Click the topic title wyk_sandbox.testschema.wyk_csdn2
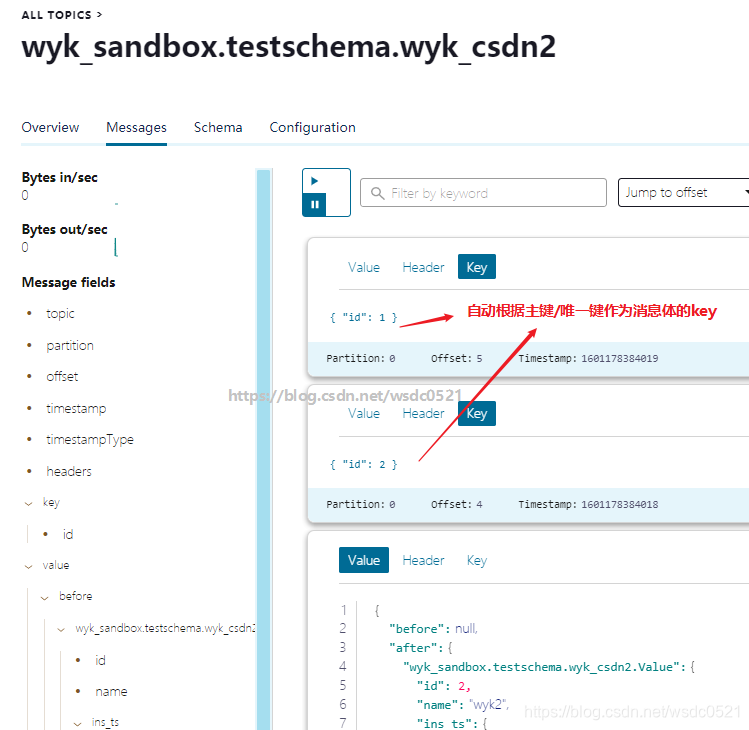The width and height of the screenshot is (749, 730). pos(289,48)
